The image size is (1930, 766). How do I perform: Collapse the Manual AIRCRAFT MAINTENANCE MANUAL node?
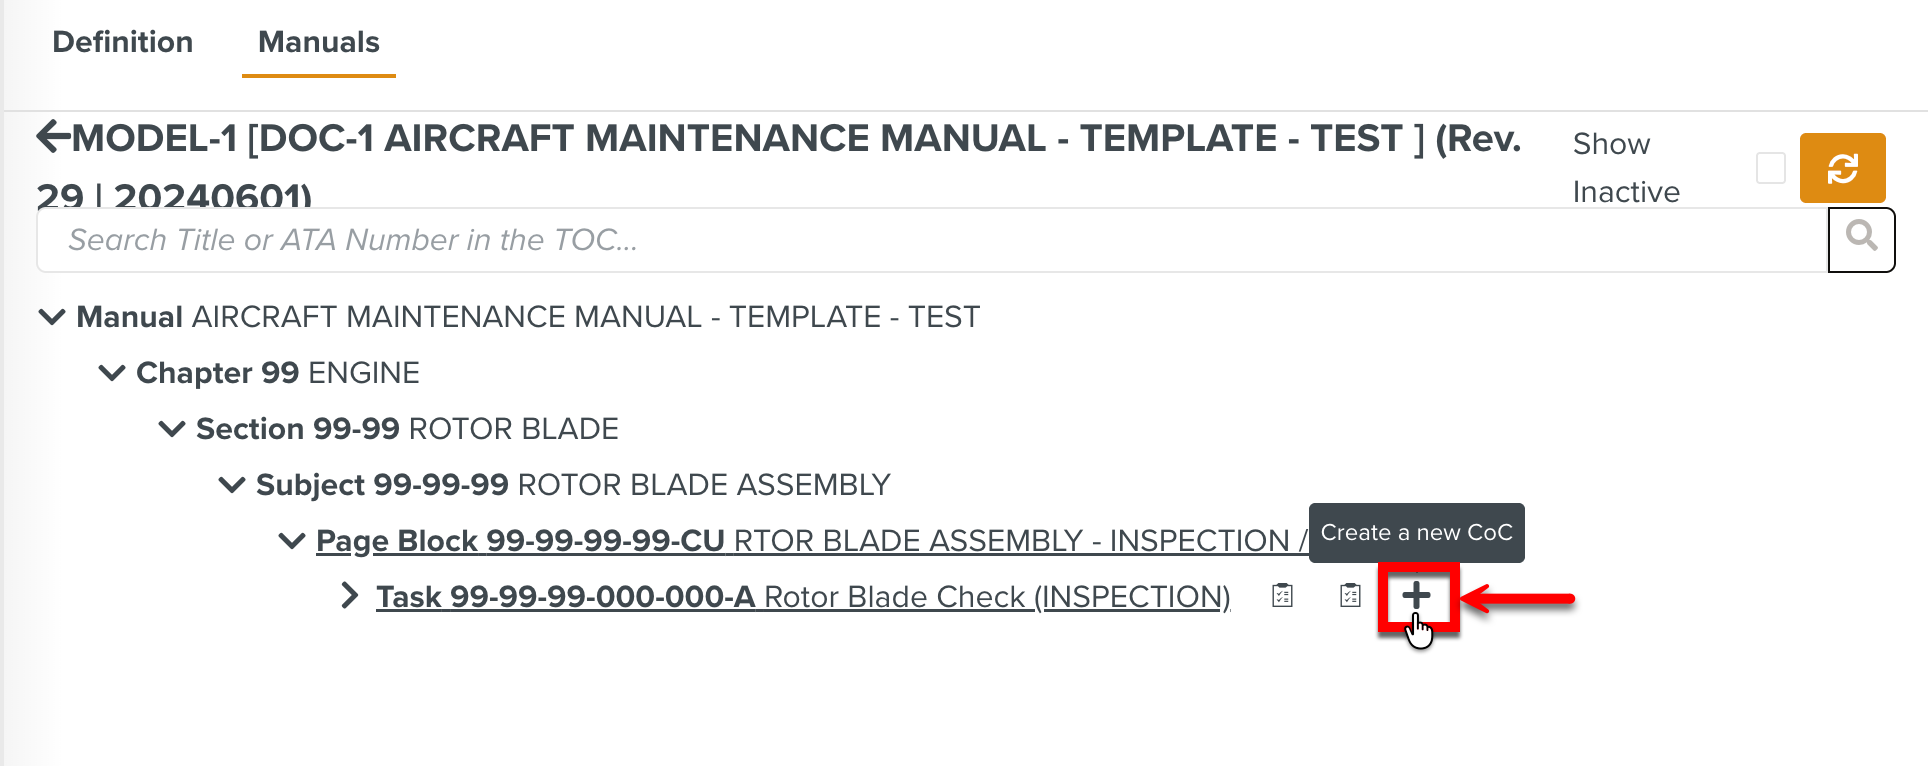point(51,317)
